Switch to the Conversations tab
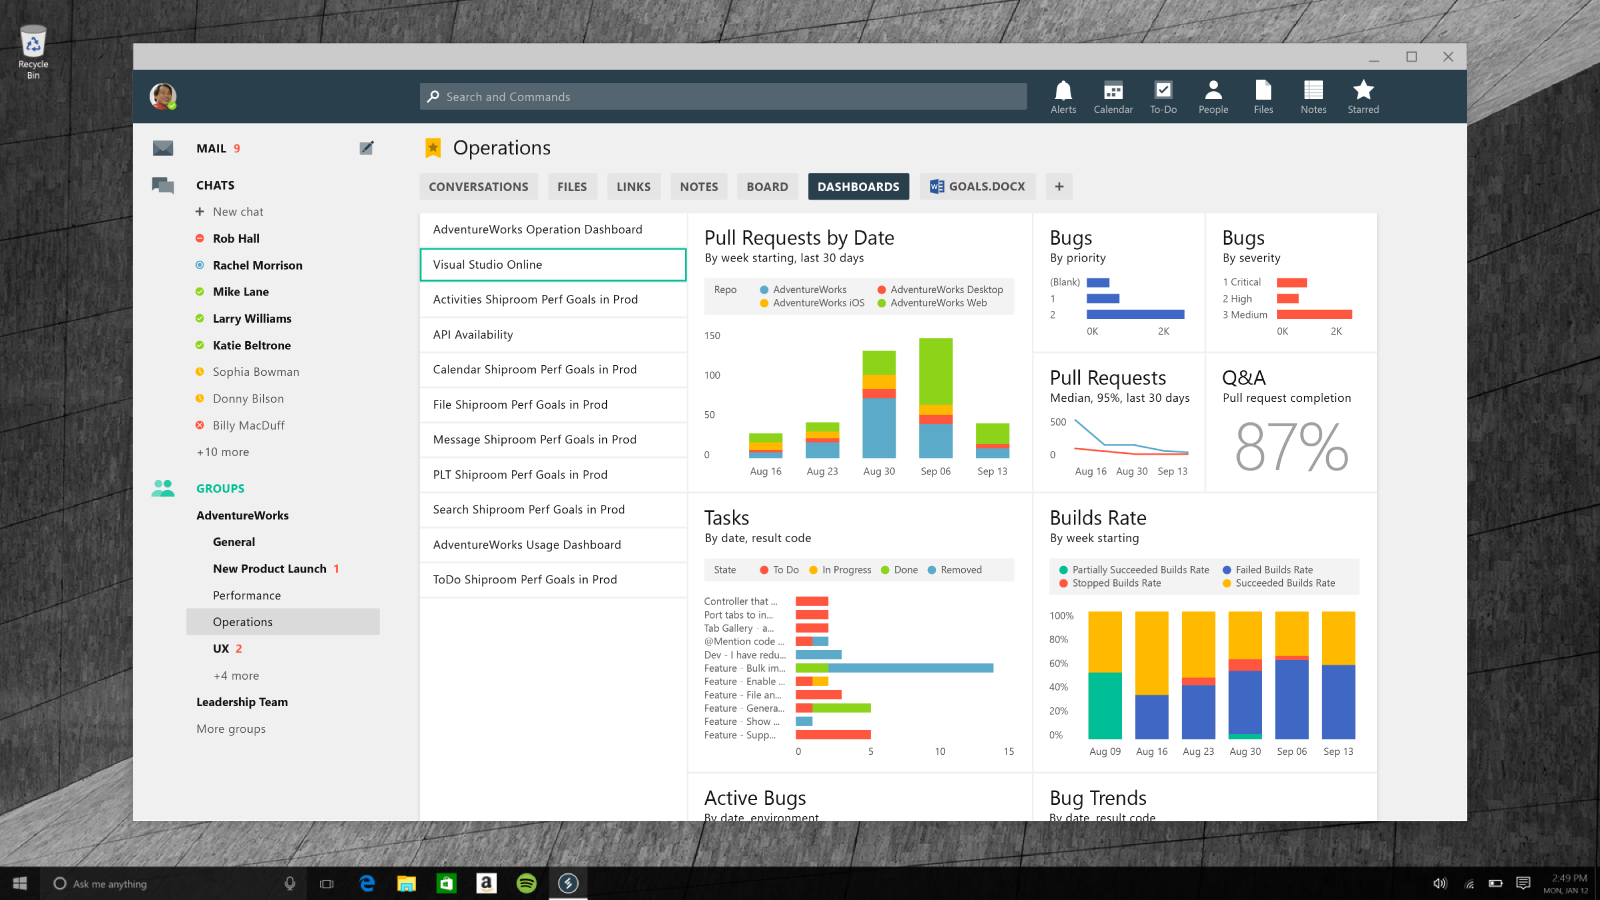The width and height of the screenshot is (1600, 900). tap(478, 187)
